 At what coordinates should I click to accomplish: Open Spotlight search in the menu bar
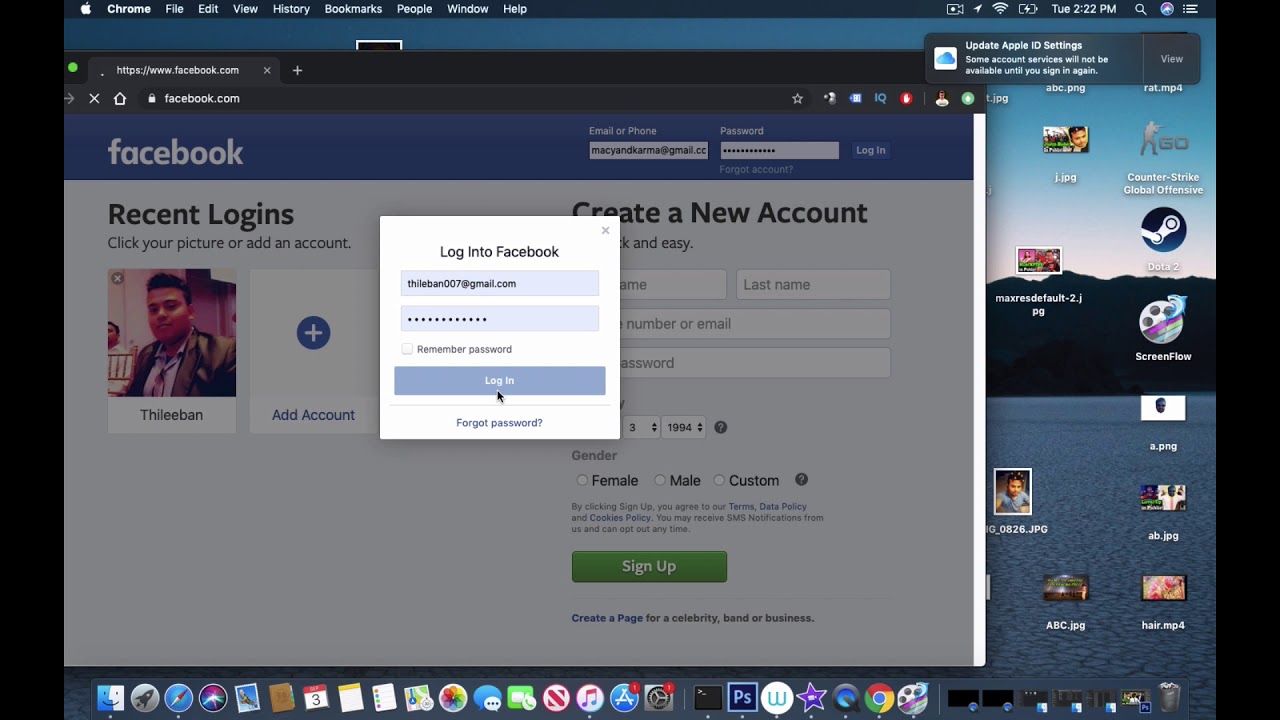pyautogui.click(x=1140, y=9)
